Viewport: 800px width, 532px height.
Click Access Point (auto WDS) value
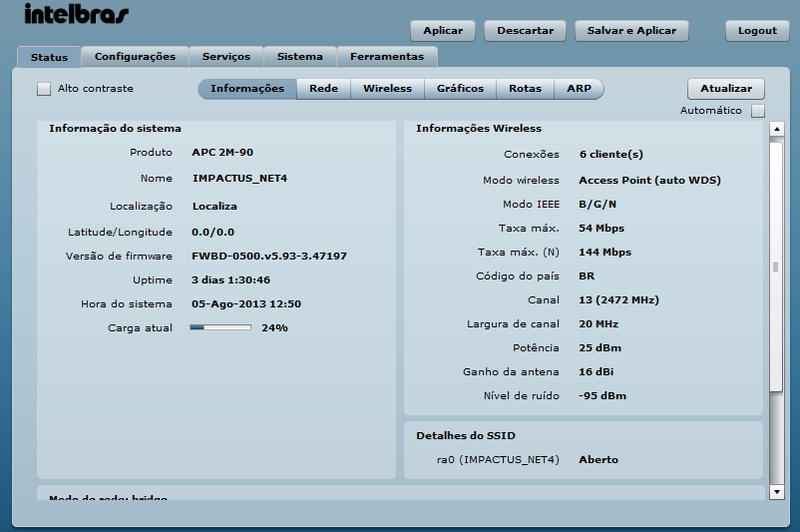coord(649,181)
